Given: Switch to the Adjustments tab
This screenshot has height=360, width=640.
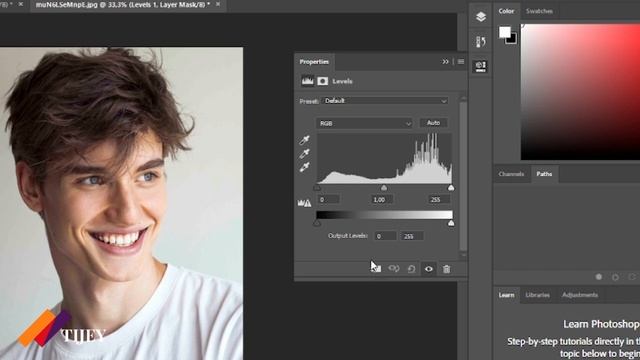Looking at the screenshot, I should pyautogui.click(x=580, y=295).
